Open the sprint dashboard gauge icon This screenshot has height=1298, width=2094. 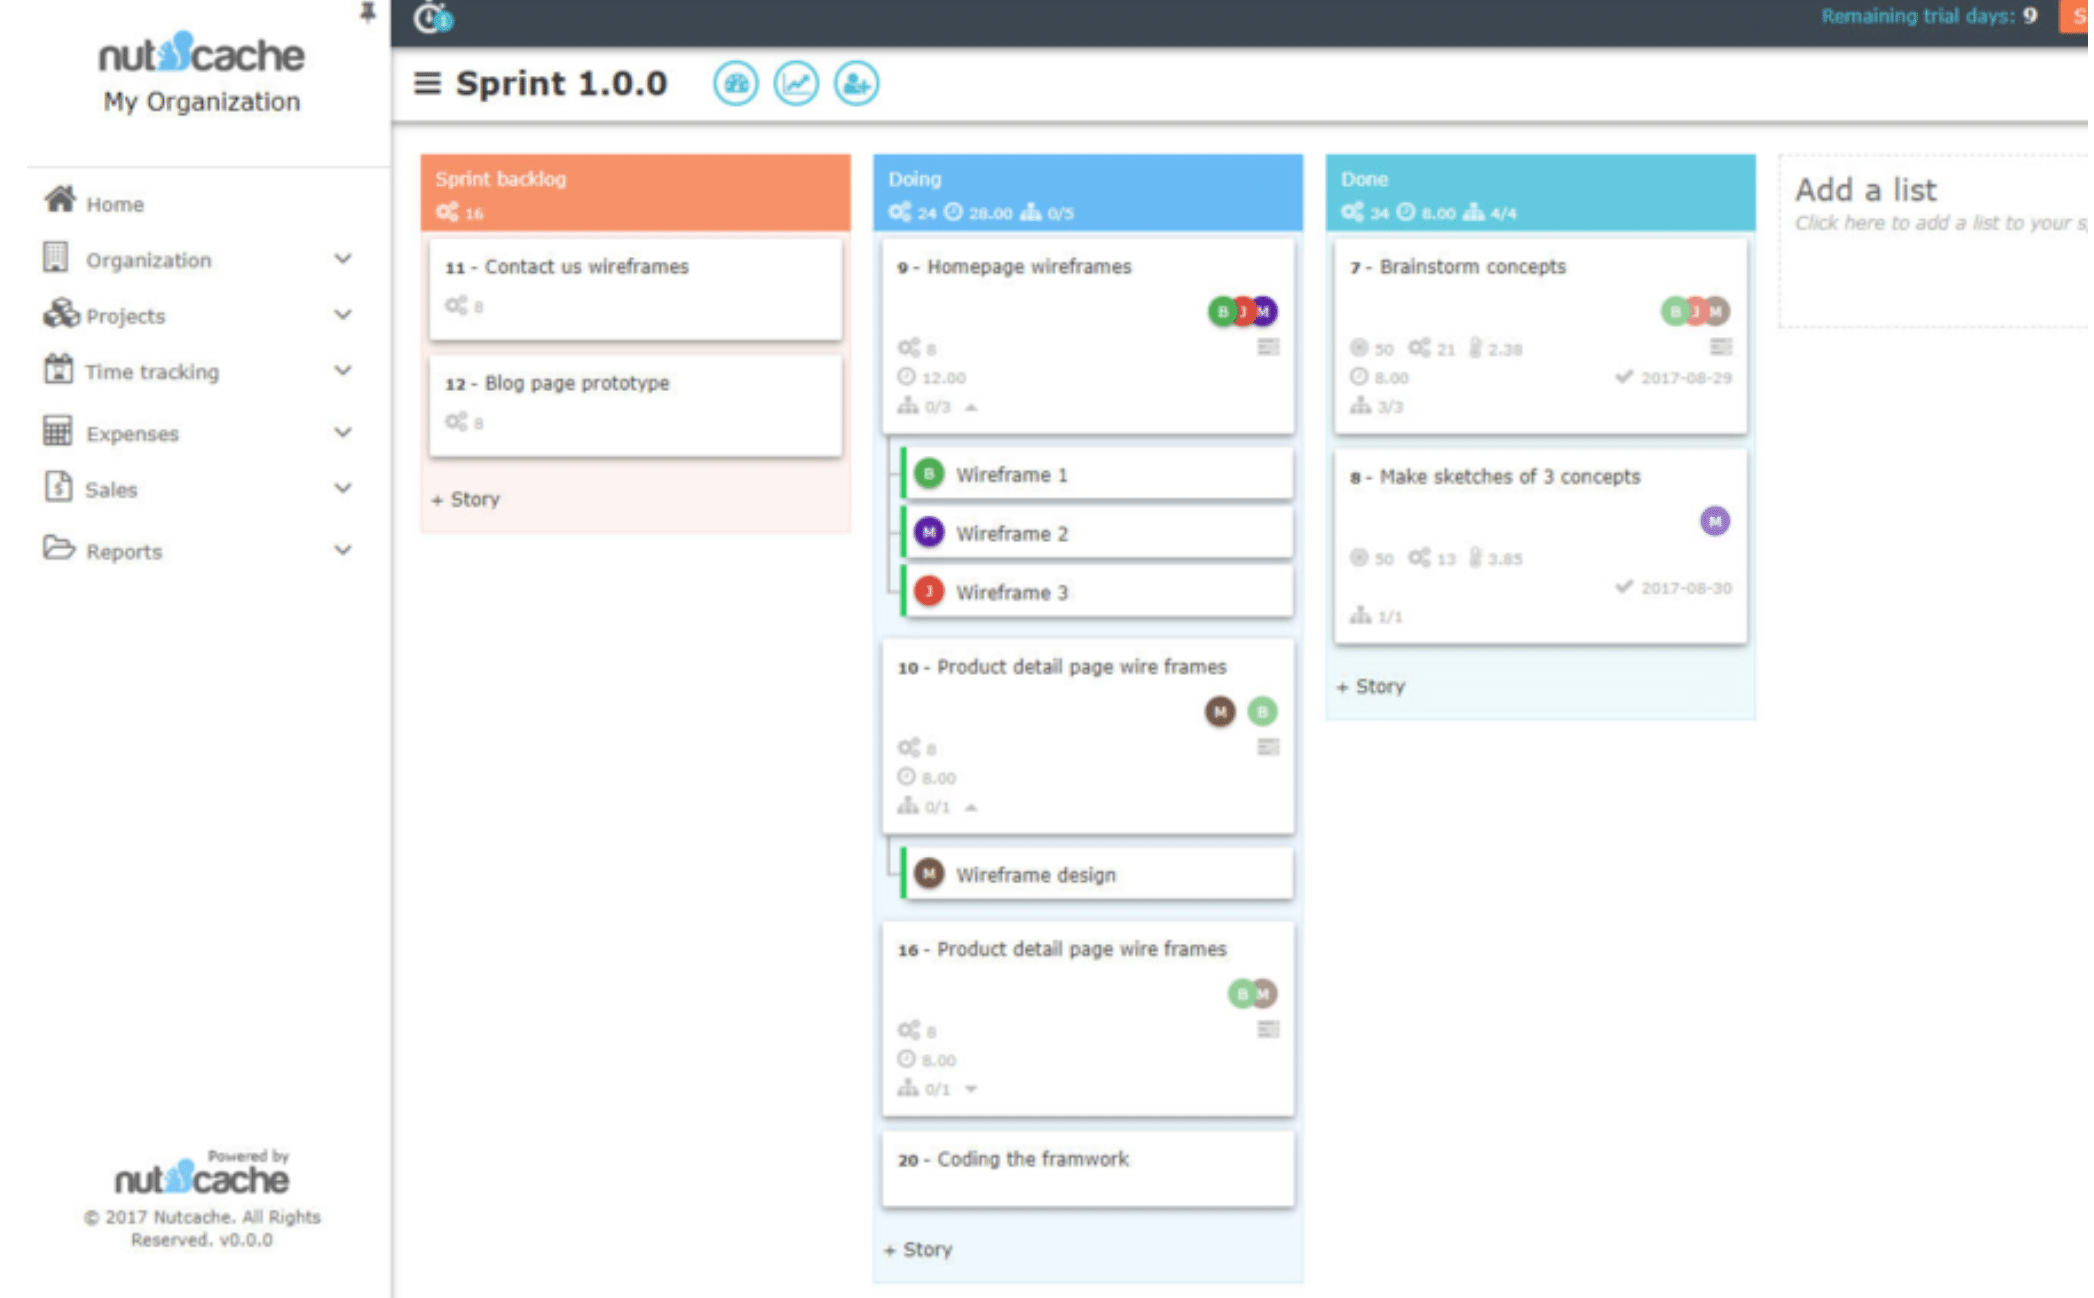735,84
